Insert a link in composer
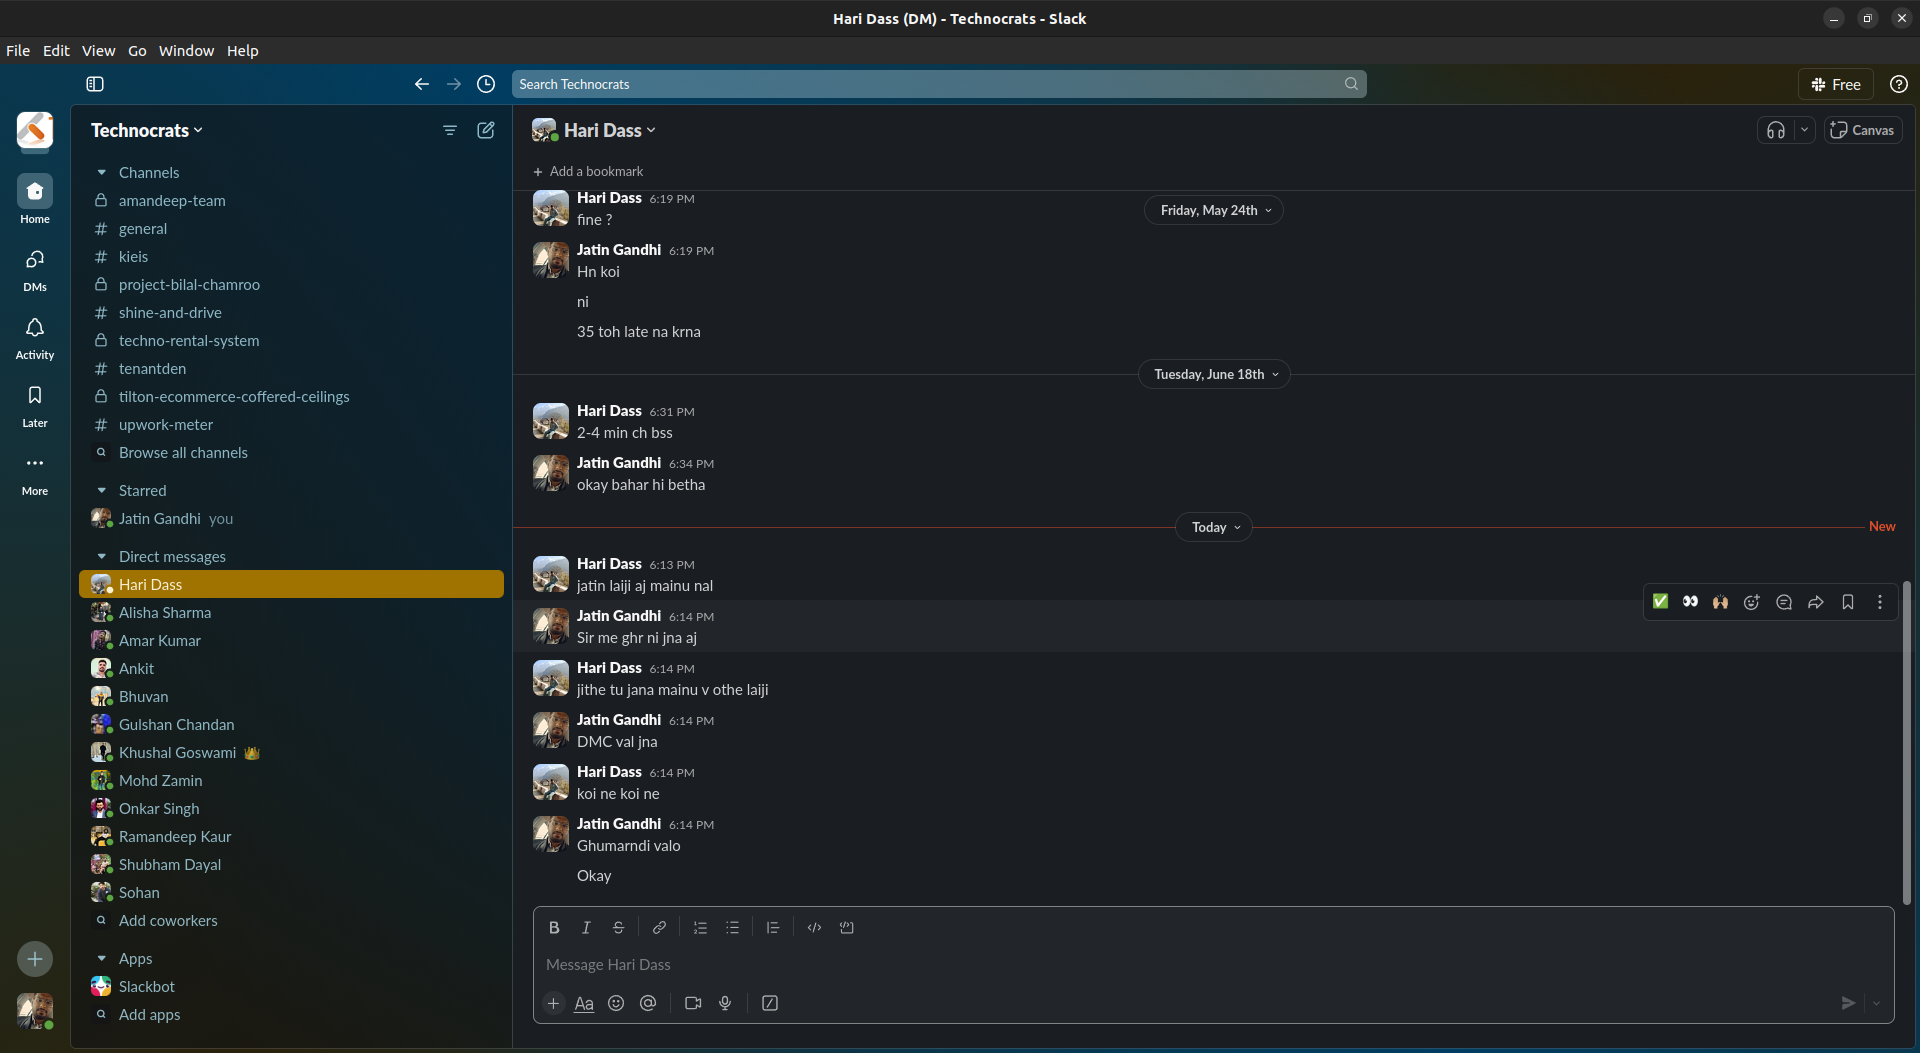The width and height of the screenshot is (1920, 1053). [659, 927]
